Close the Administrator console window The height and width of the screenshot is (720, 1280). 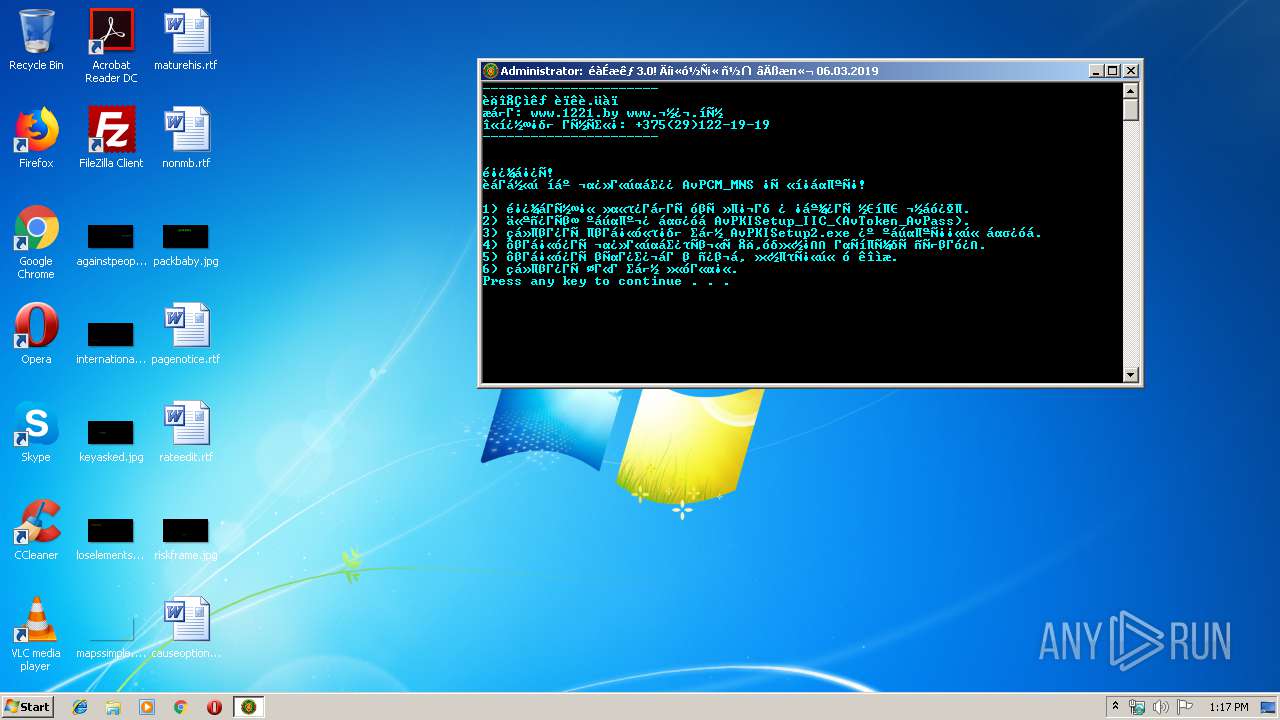click(x=1131, y=71)
